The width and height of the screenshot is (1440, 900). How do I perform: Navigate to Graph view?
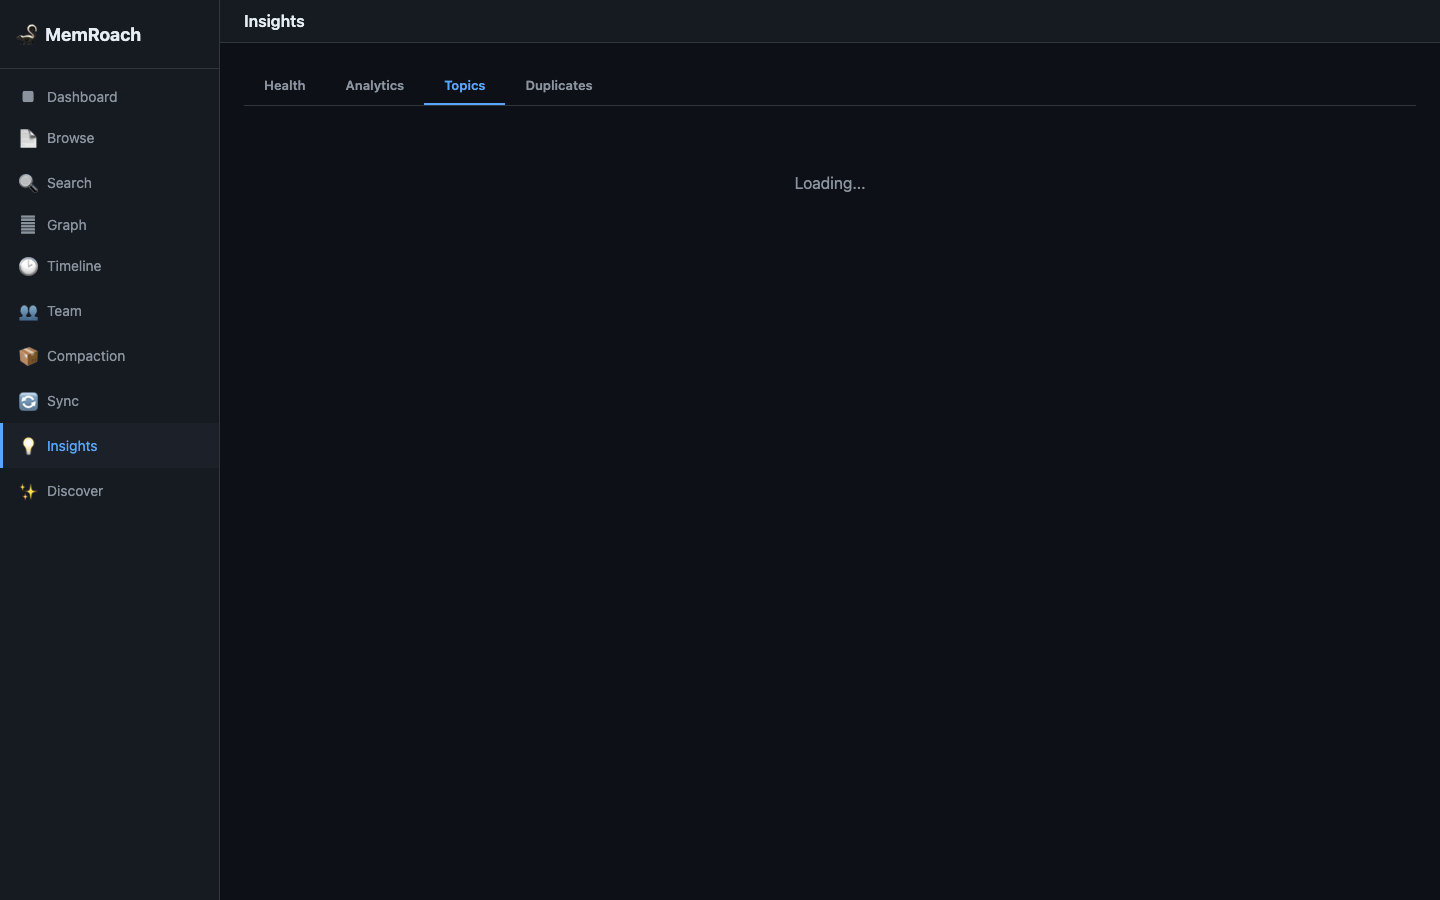click(66, 225)
